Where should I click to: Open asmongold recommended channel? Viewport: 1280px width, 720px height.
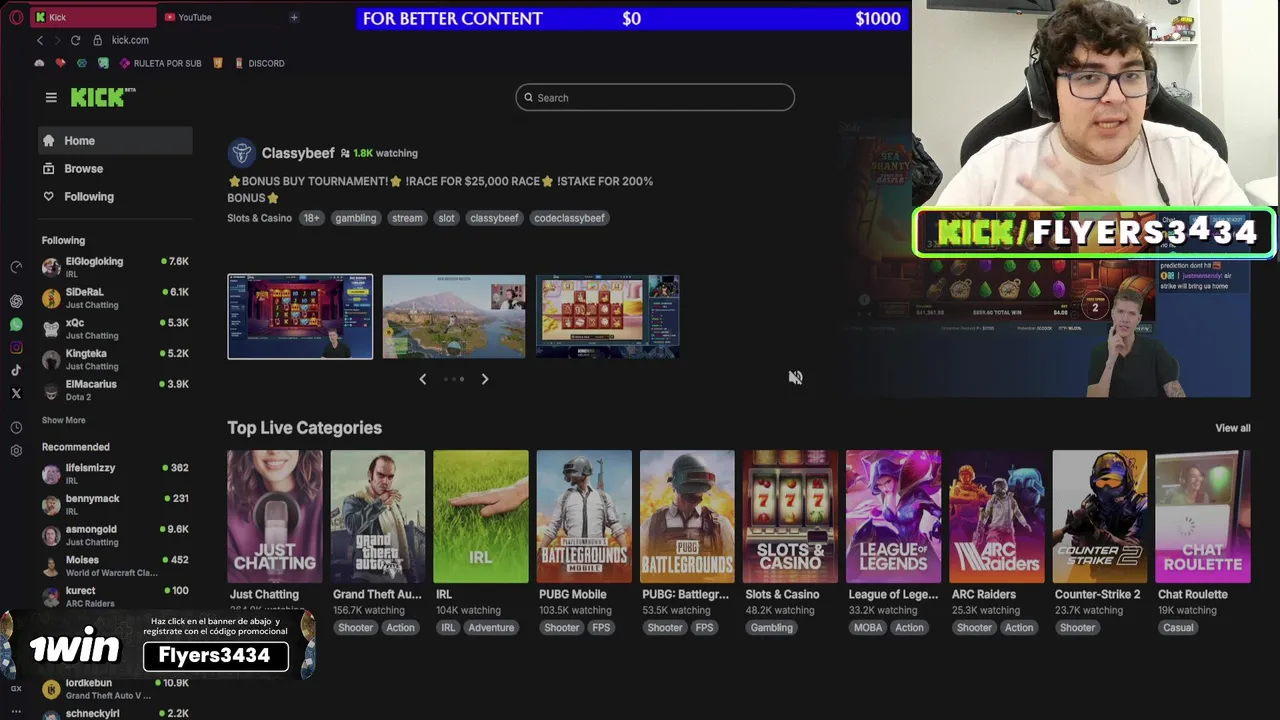coord(115,535)
